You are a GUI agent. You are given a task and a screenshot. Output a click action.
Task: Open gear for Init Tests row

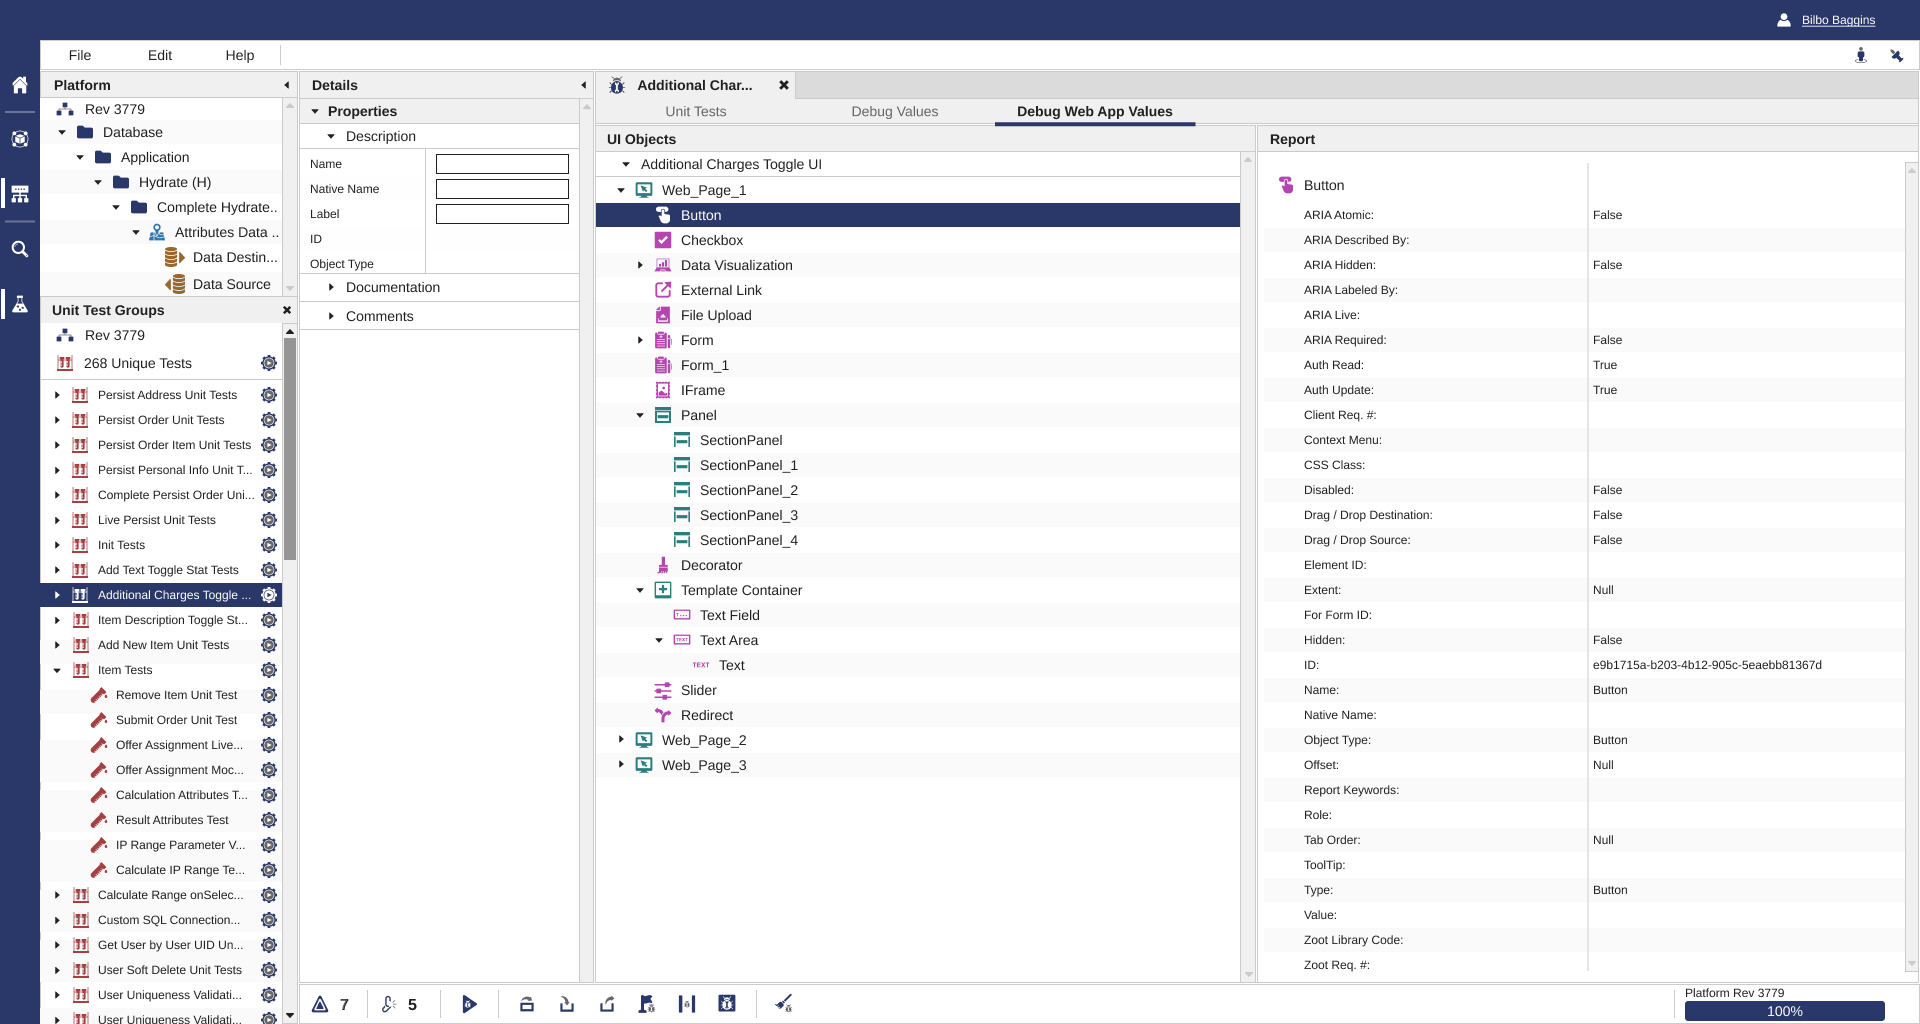[269, 545]
